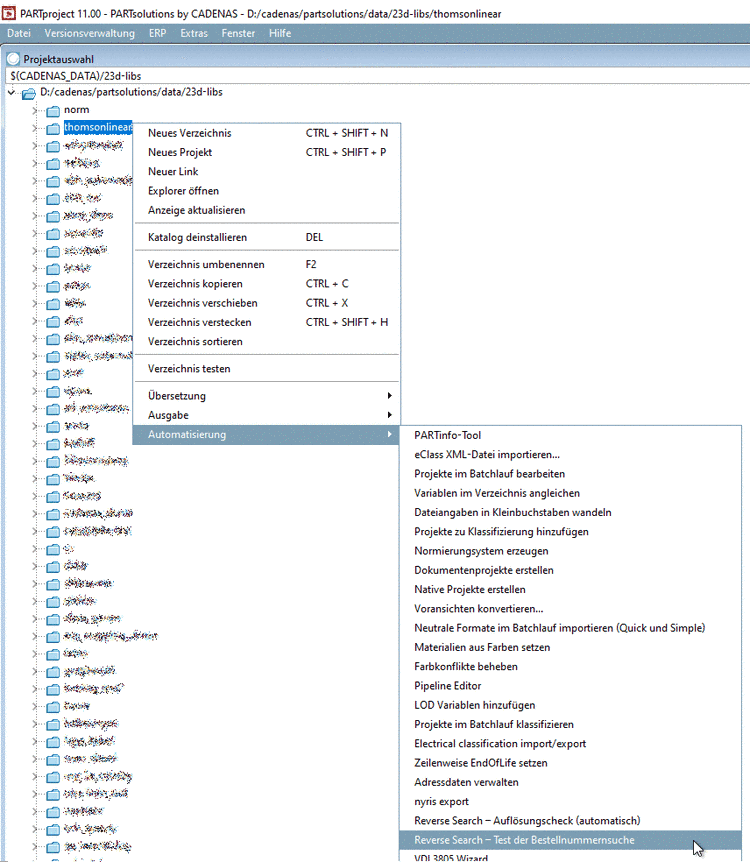Click the open folder icon of 23d-libs root
This screenshot has height=862, width=750.
pyautogui.click(x=29, y=94)
